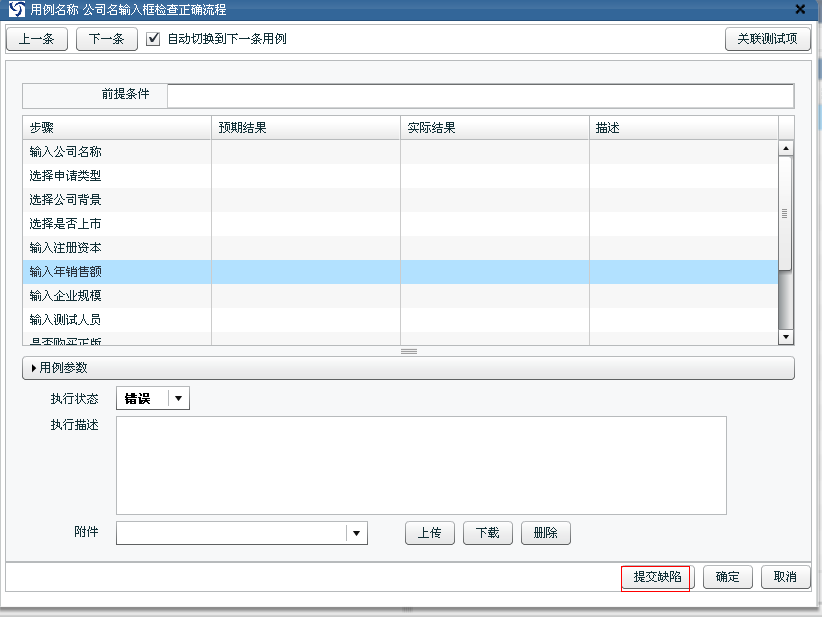Click the scroll up arrow of steps table
The height and width of the screenshot is (617, 822).
click(785, 148)
